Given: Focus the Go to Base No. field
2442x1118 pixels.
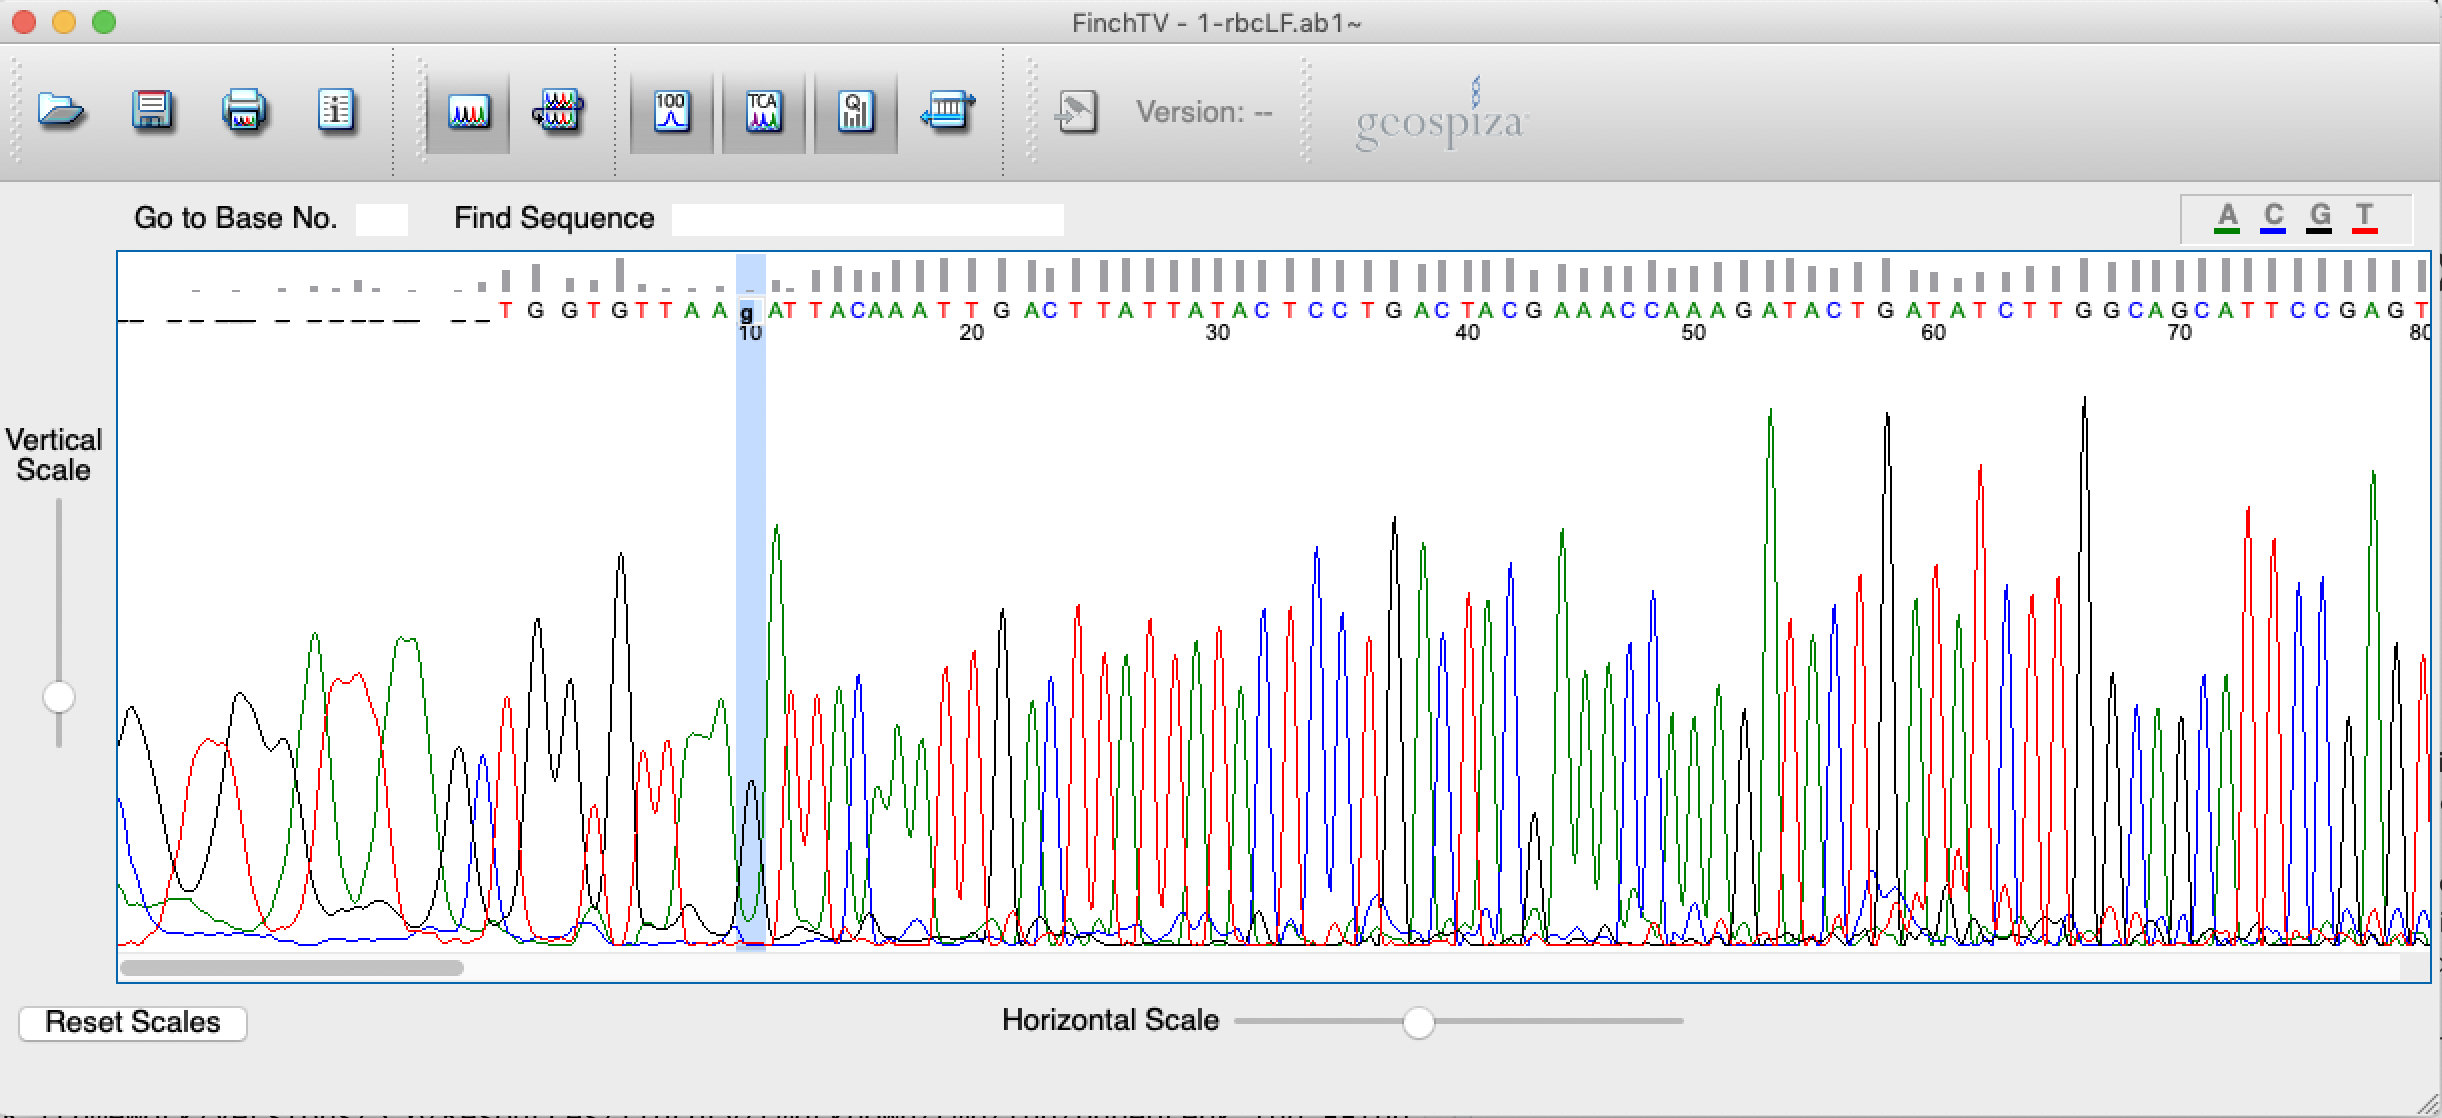Looking at the screenshot, I should point(382,219).
